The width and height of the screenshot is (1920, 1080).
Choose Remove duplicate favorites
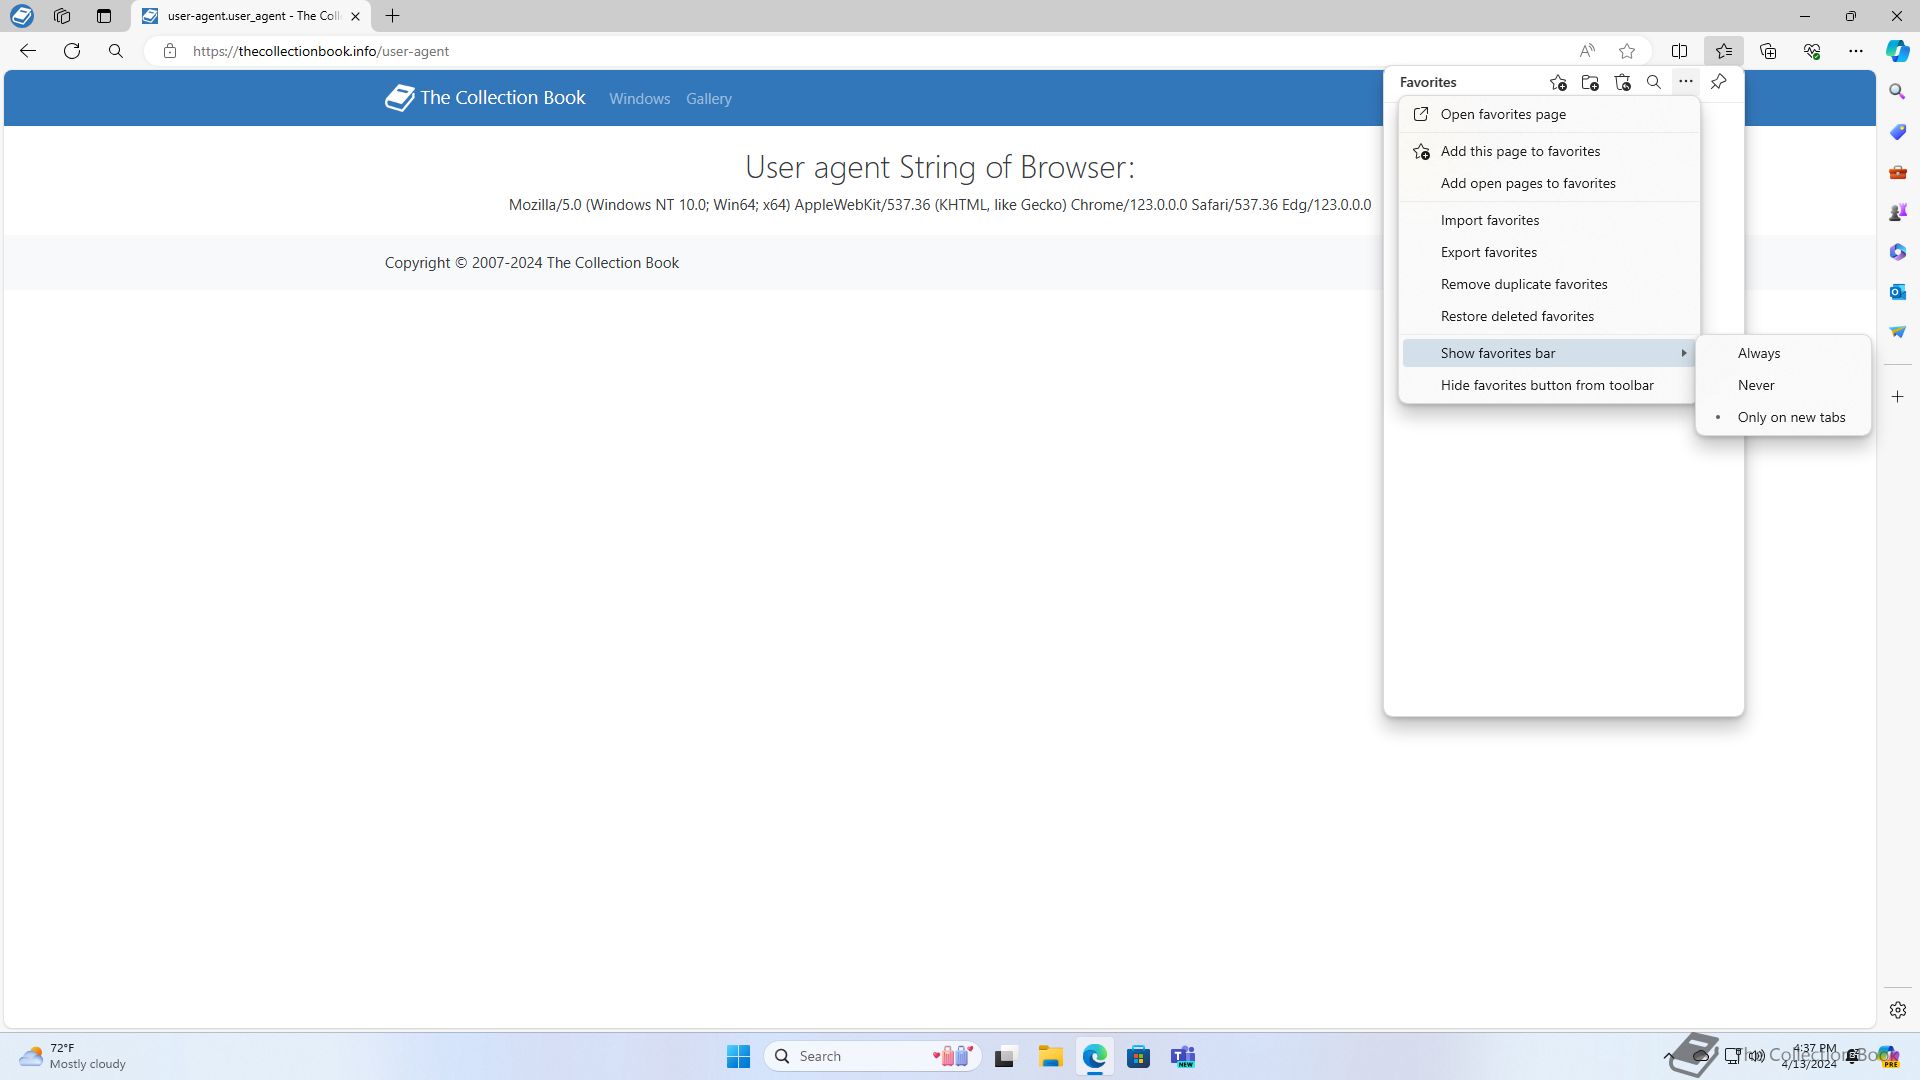coord(1549,284)
